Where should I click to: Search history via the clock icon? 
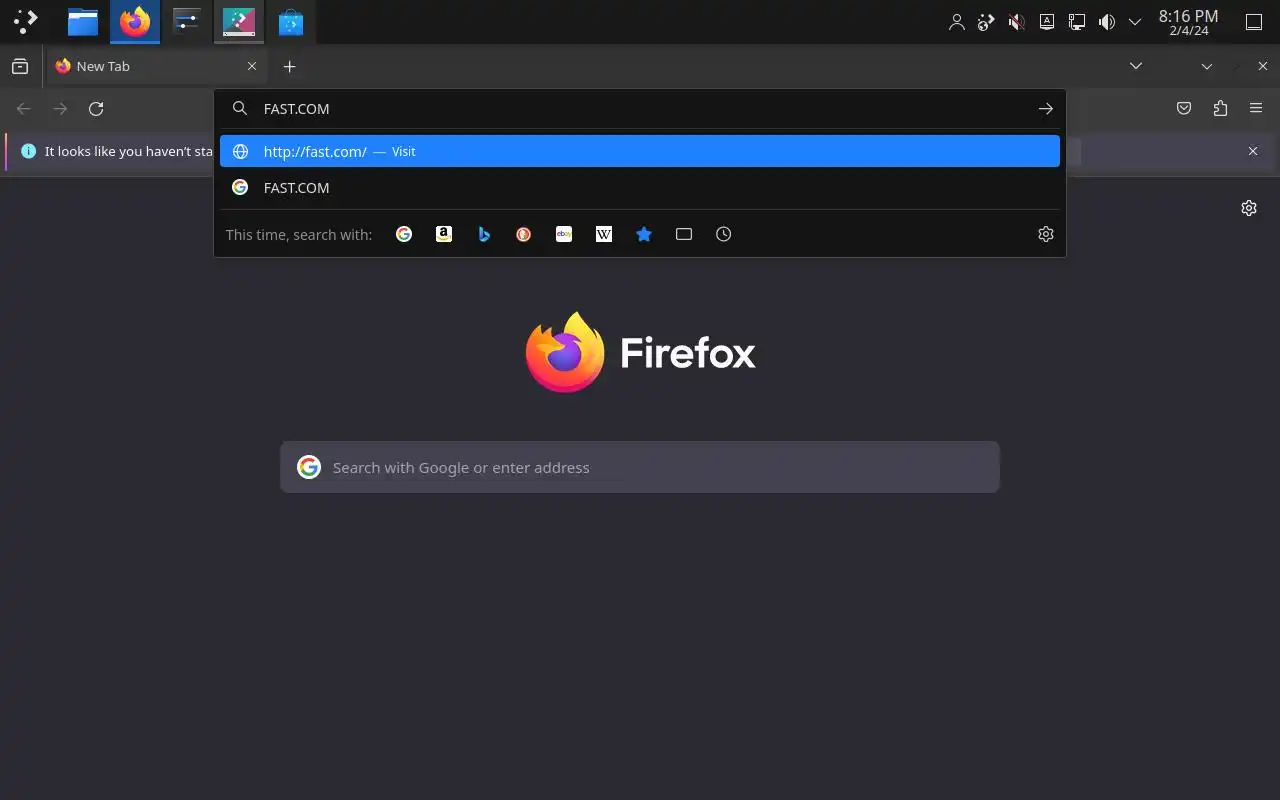point(724,234)
